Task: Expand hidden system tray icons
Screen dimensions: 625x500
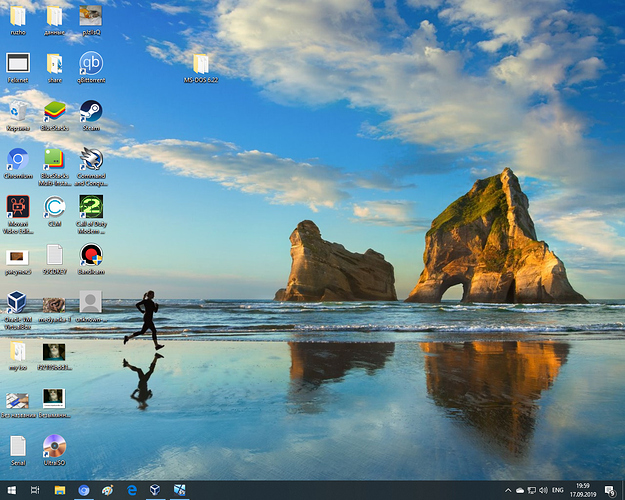Action: pyautogui.click(x=508, y=490)
